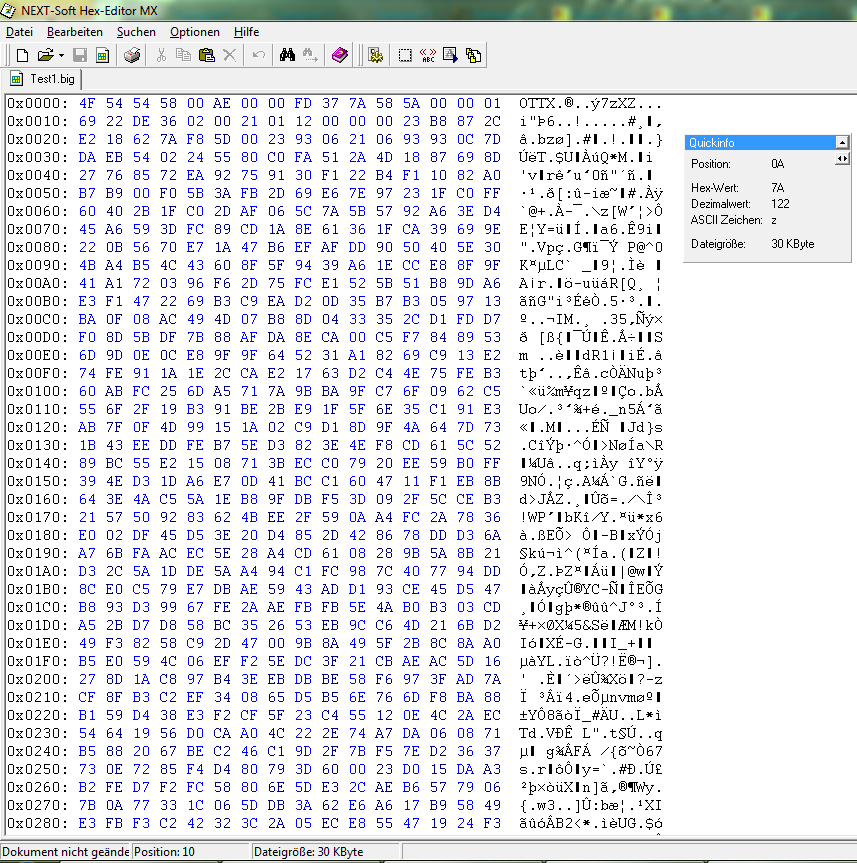Click the binoculars Find icon
This screenshot has height=863, width=857.
tap(287, 55)
